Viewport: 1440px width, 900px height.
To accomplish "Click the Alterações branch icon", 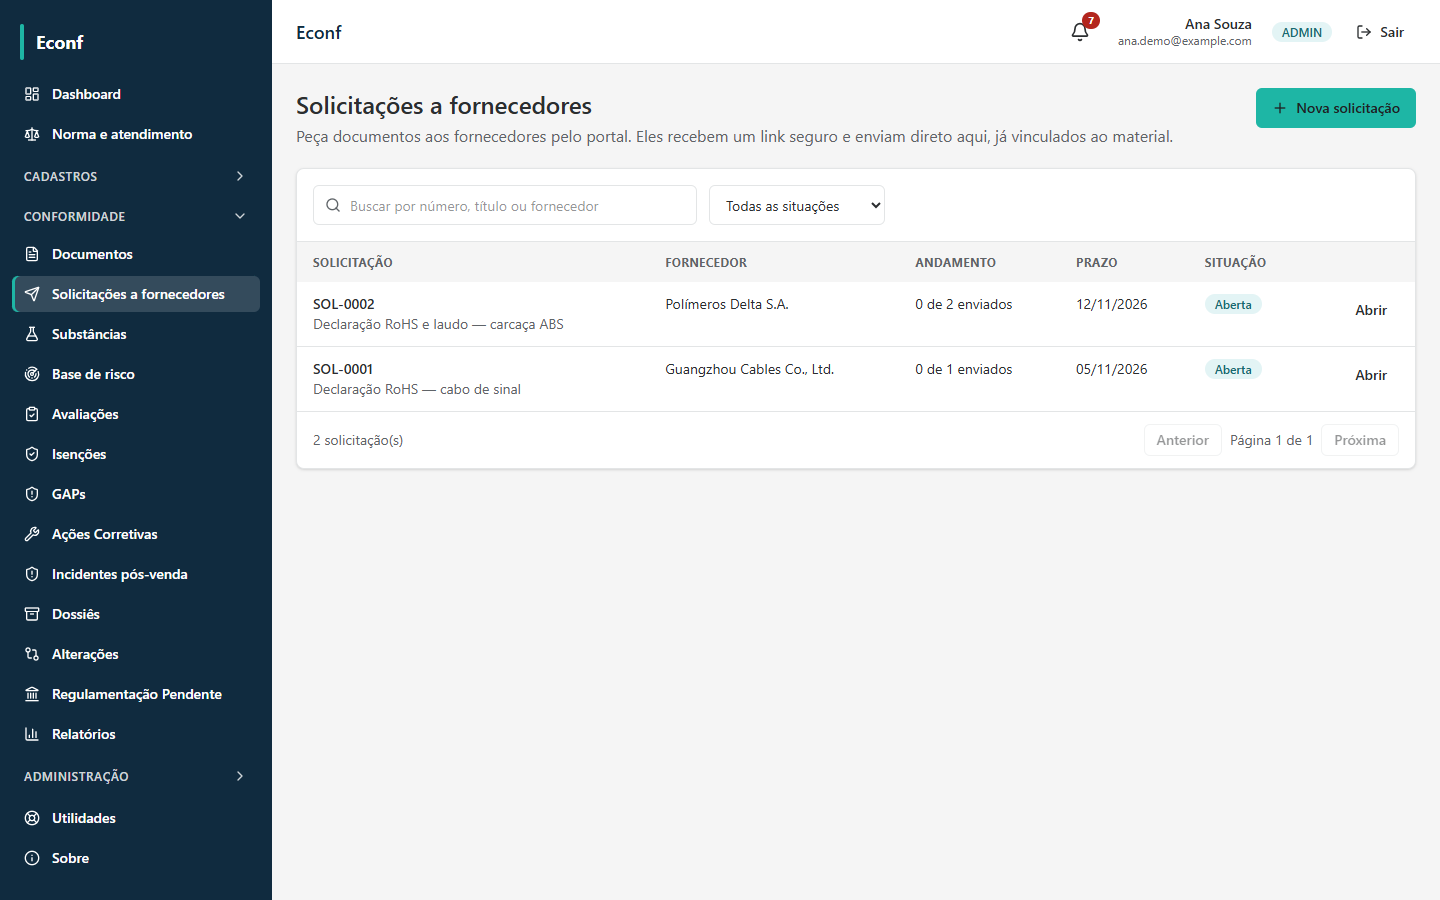I will [x=32, y=654].
